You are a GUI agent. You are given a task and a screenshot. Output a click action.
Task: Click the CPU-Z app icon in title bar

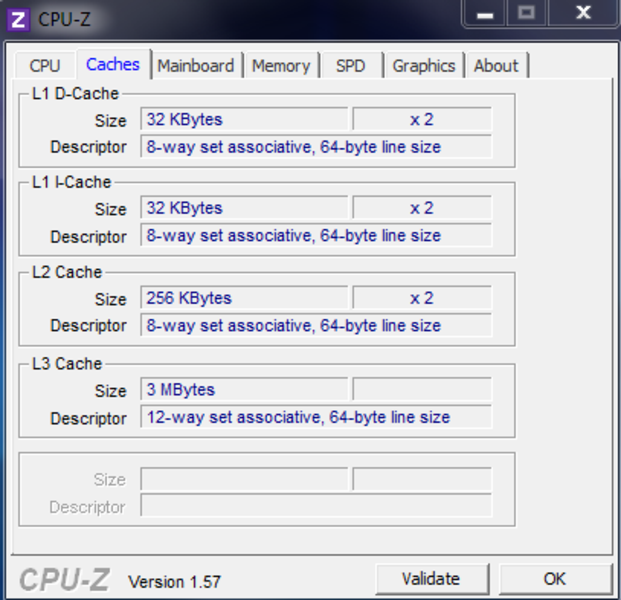click(18, 19)
